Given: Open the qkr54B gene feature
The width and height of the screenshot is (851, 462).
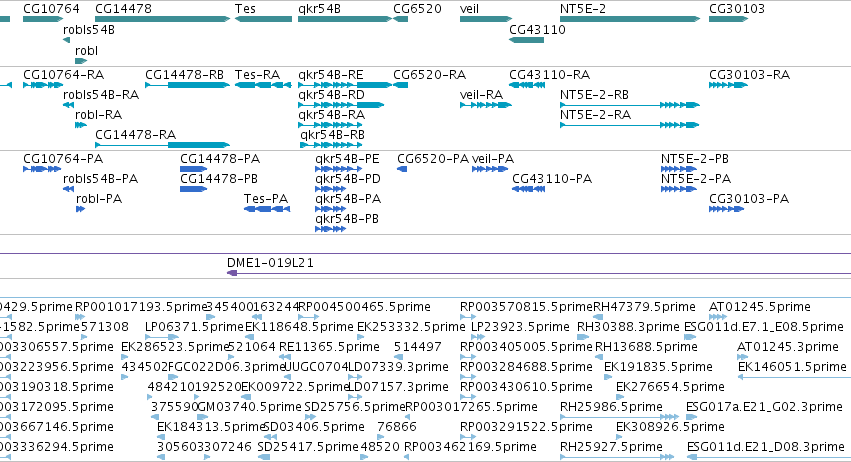Looking at the screenshot, I should (345, 19).
